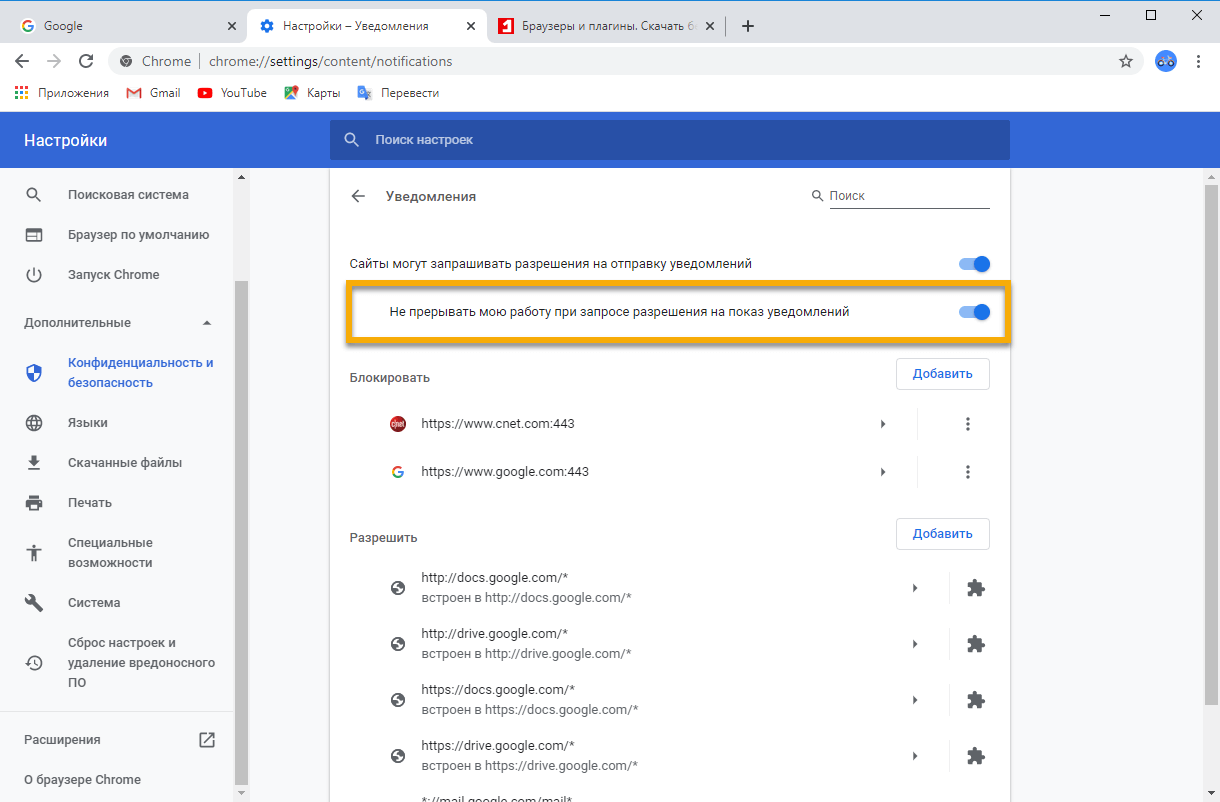Focus the Поиск настроек search field
The height and width of the screenshot is (802, 1220).
pyautogui.click(x=670, y=140)
